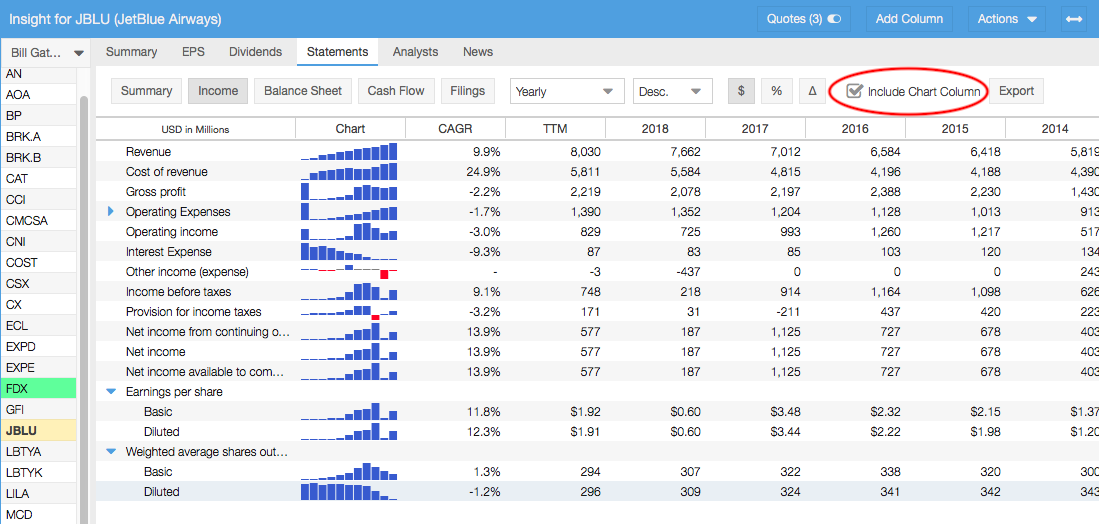Click the Income before taxes row label

pos(179,291)
